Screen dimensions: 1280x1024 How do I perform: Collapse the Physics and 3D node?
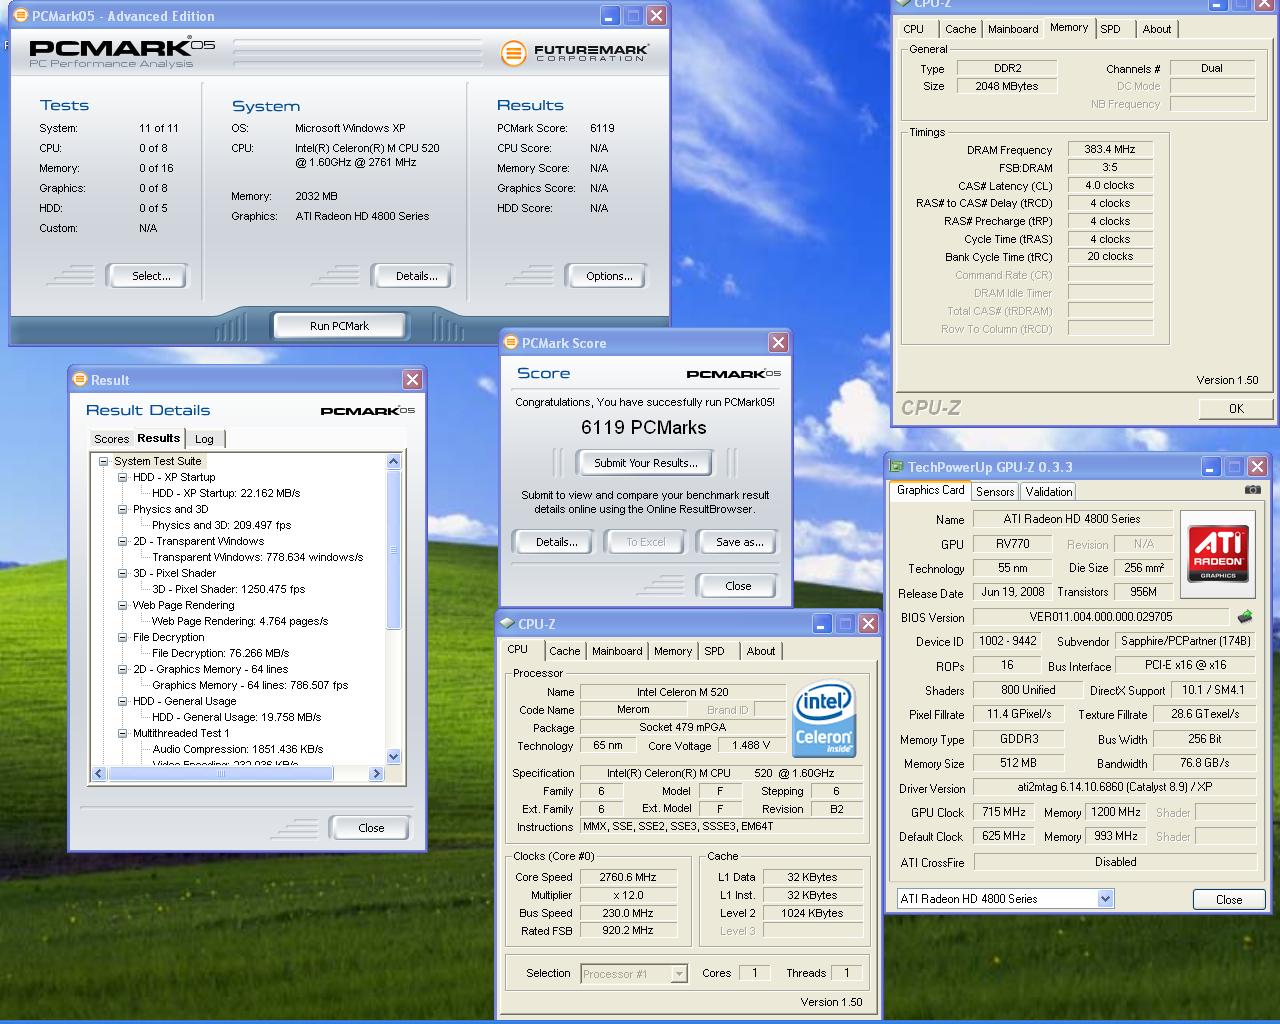tap(123, 509)
